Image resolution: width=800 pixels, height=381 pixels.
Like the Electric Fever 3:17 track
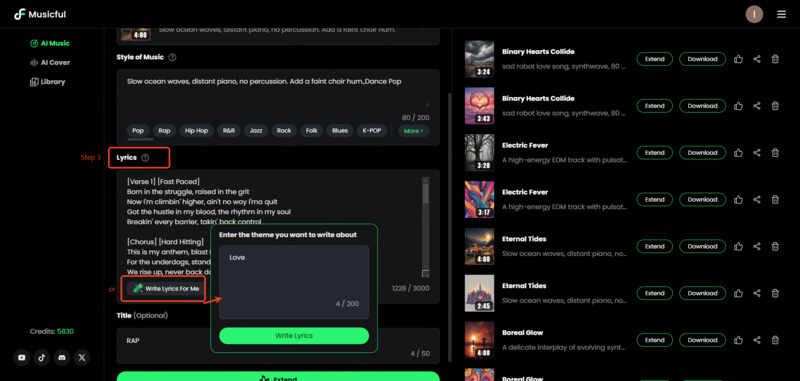point(738,199)
